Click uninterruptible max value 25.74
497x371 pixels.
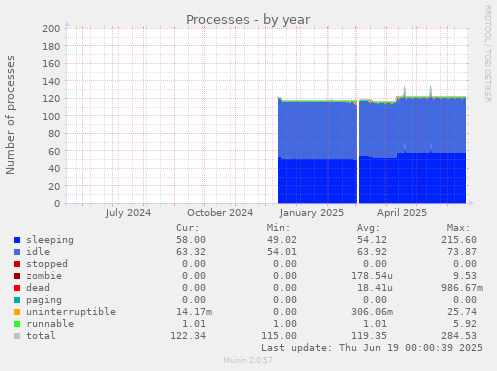click(462, 312)
